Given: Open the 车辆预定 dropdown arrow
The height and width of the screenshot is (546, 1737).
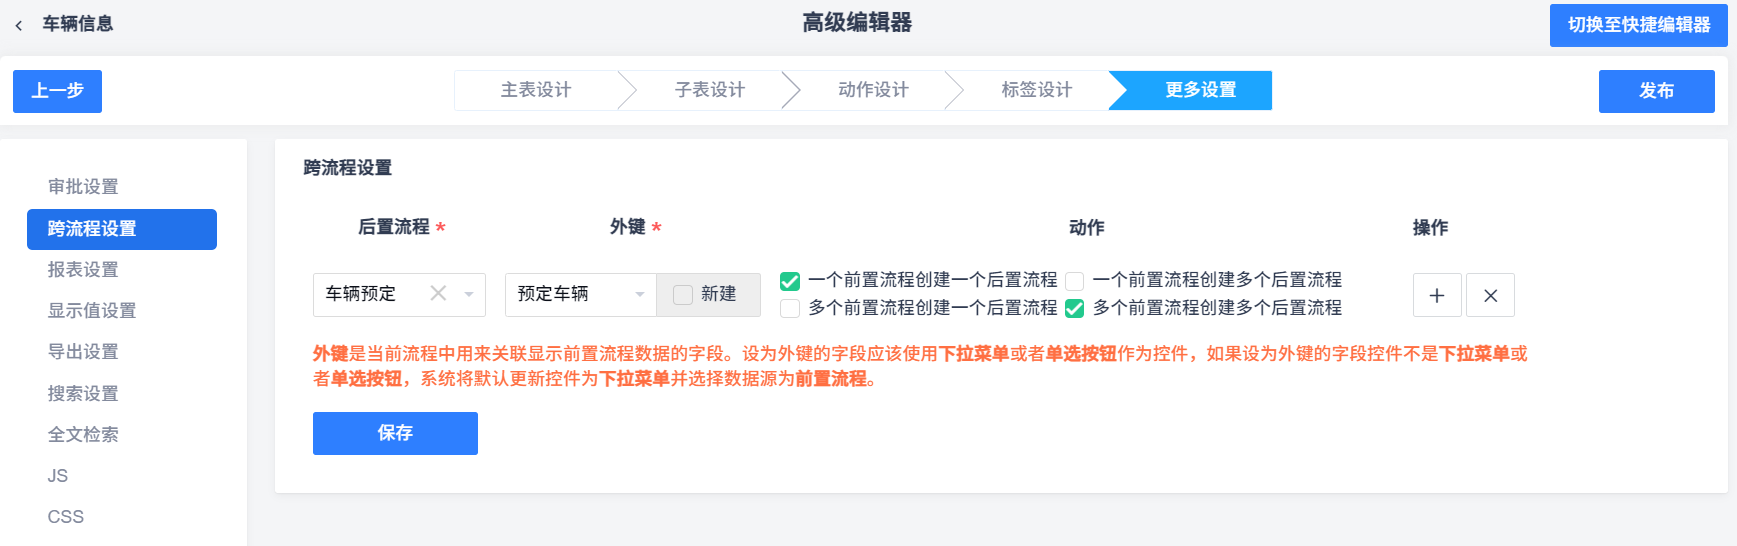Looking at the screenshot, I should [469, 294].
